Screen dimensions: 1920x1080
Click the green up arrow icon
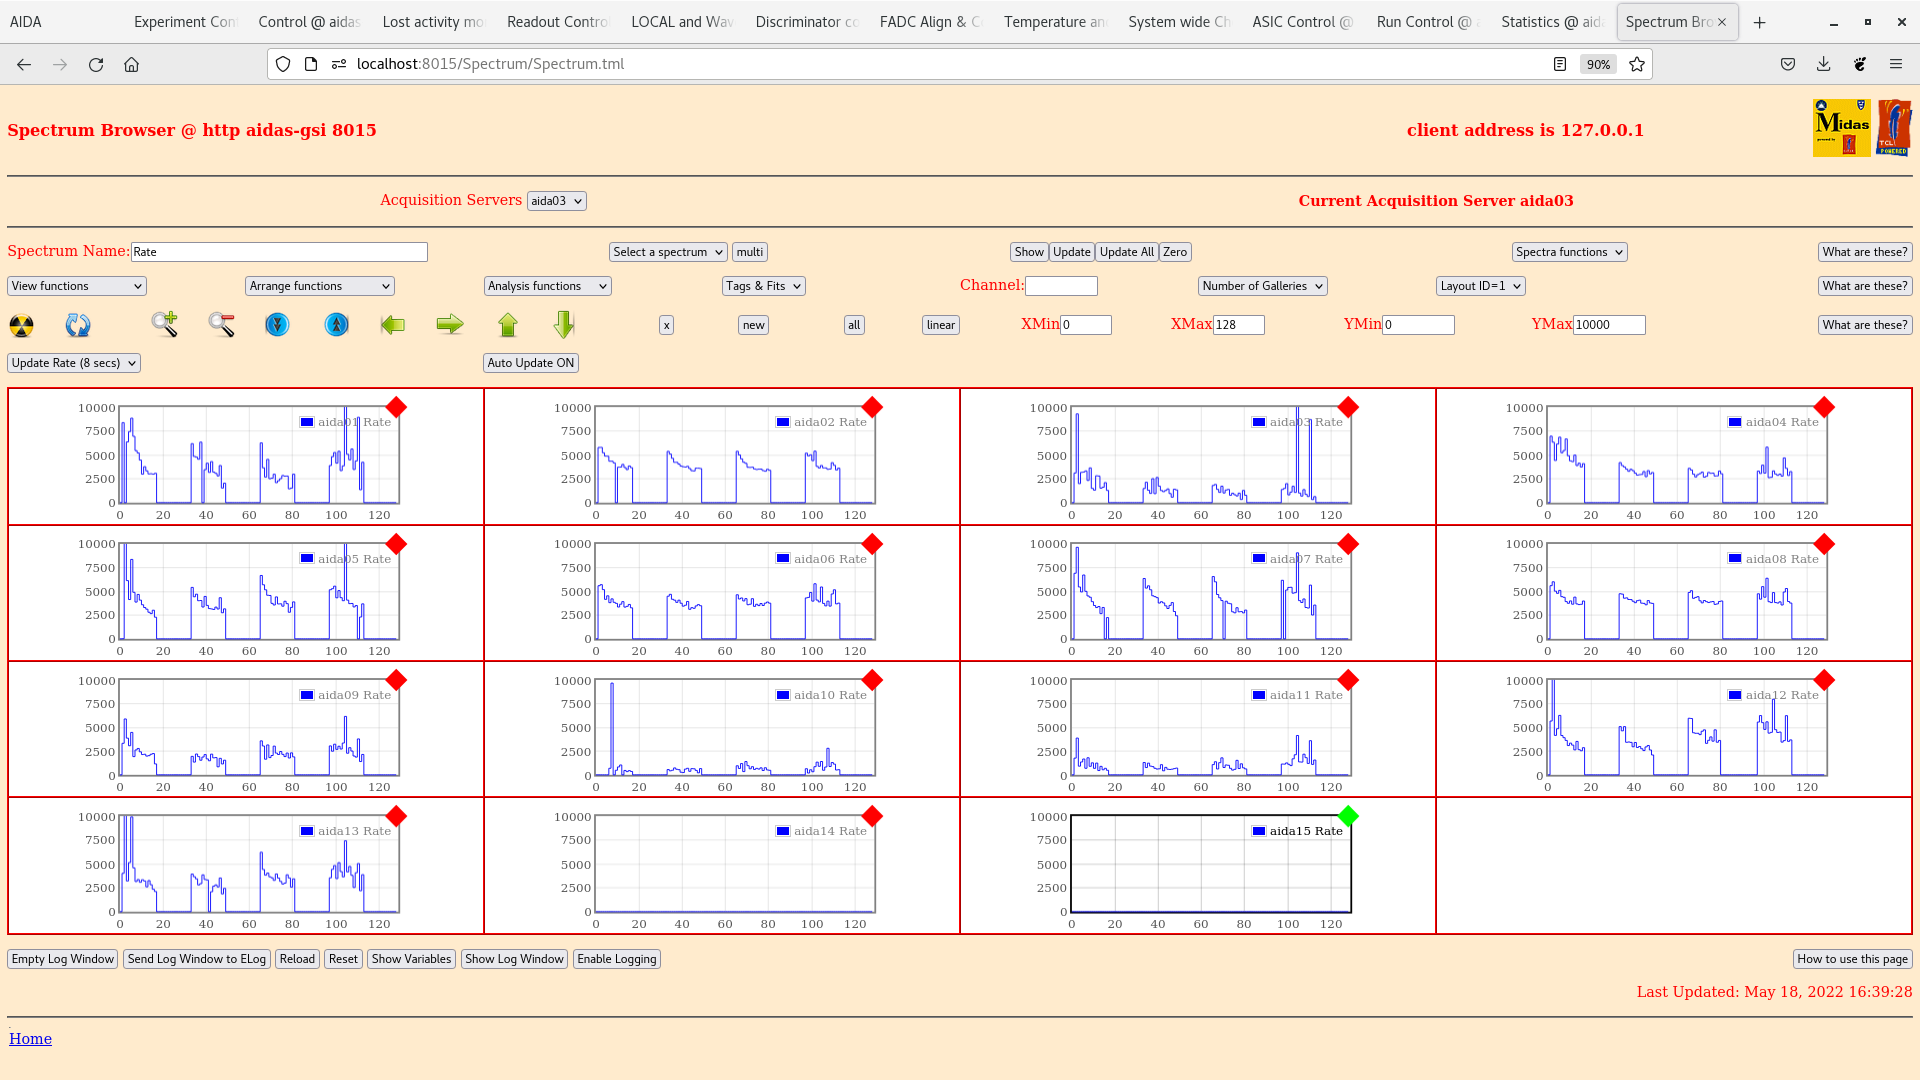point(508,324)
